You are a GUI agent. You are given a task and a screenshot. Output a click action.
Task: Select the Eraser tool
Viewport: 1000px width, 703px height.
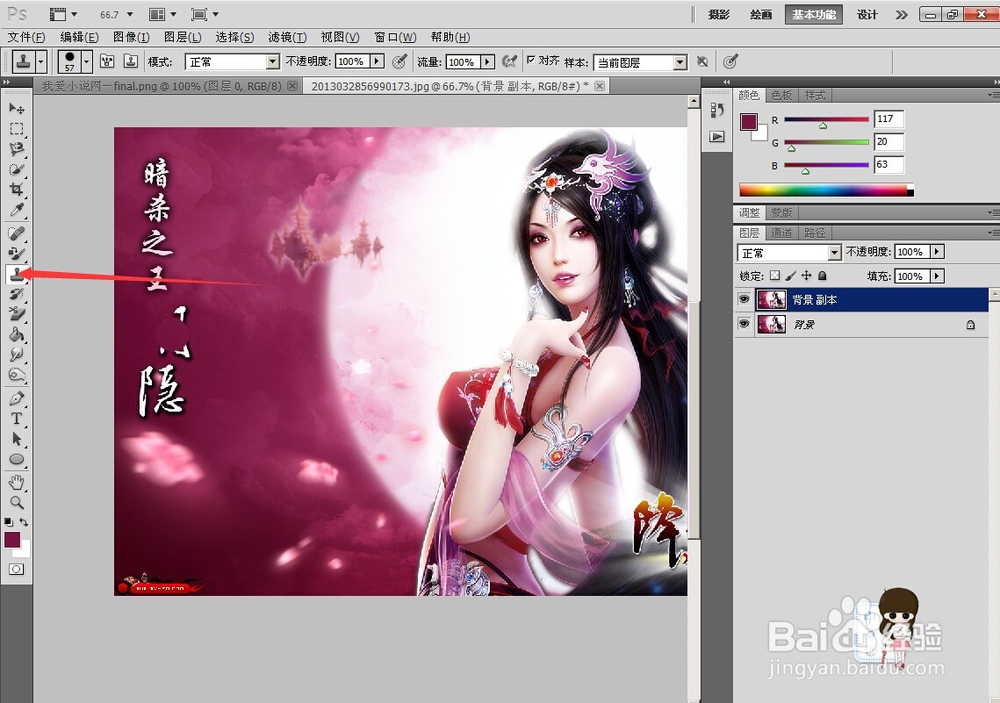click(x=17, y=313)
